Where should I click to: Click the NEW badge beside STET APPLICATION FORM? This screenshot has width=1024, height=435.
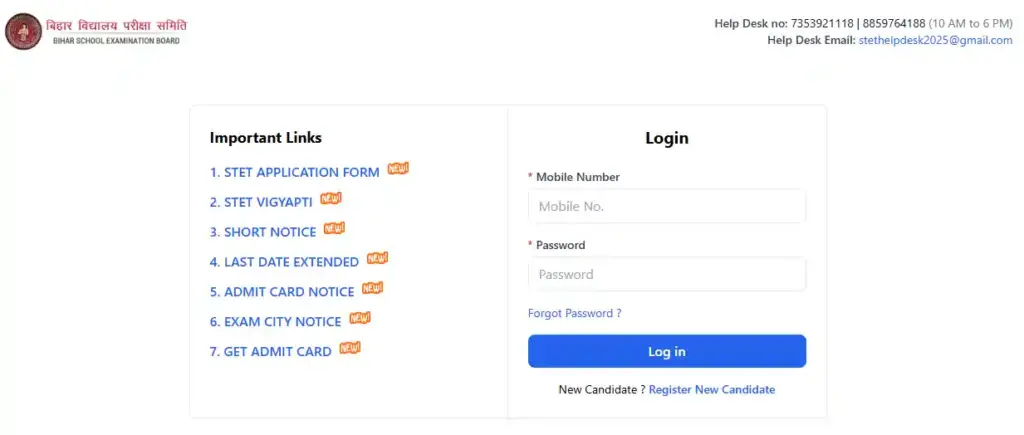pyautogui.click(x=398, y=169)
